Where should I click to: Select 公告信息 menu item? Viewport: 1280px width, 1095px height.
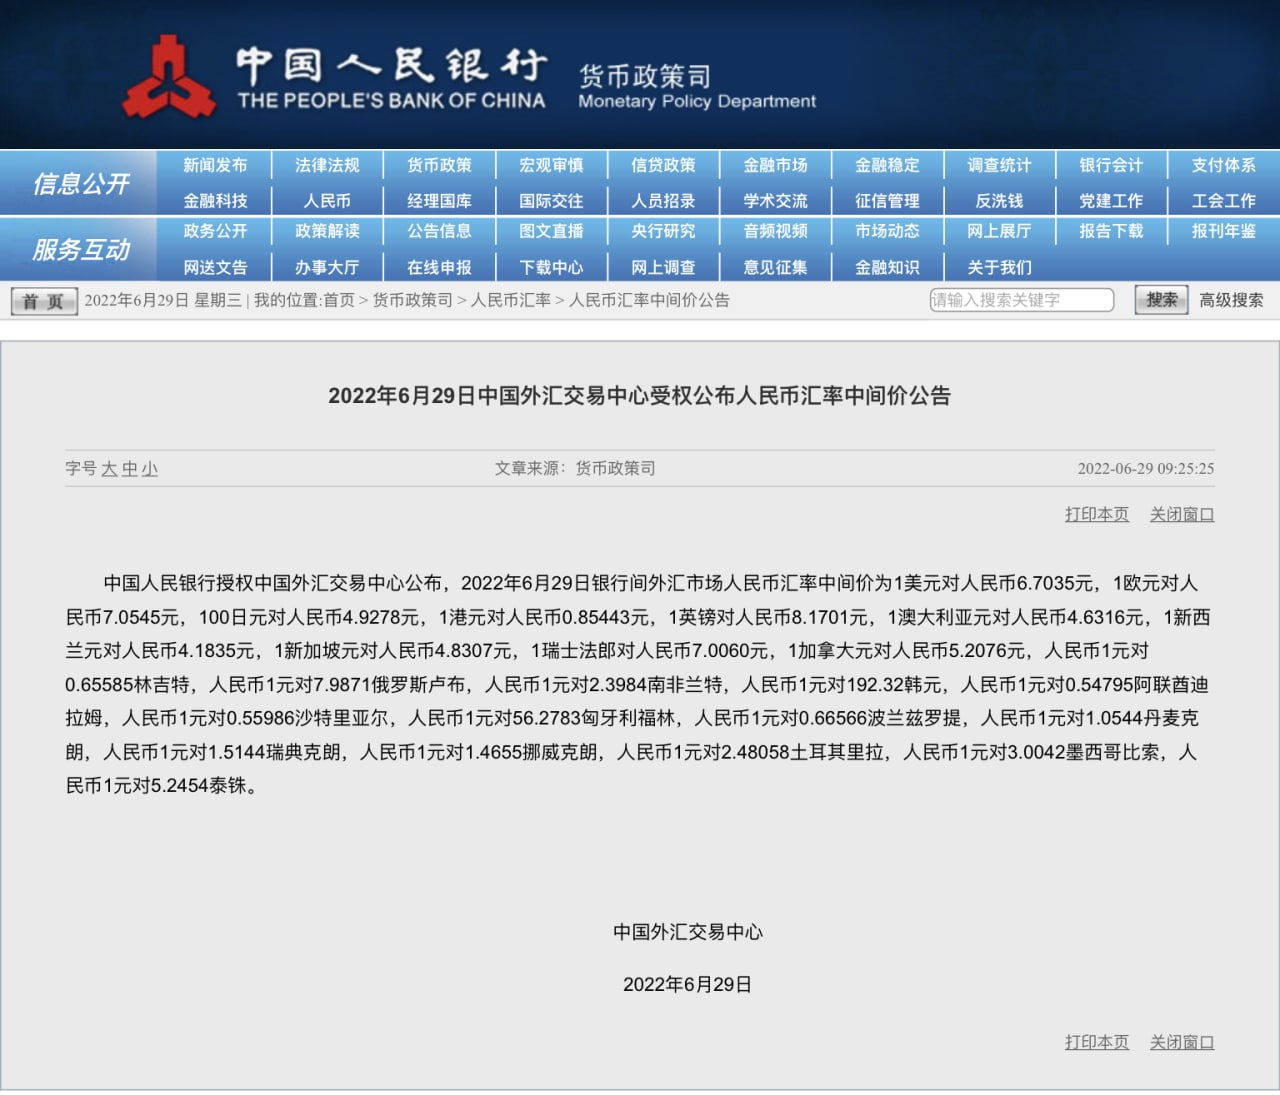(439, 231)
